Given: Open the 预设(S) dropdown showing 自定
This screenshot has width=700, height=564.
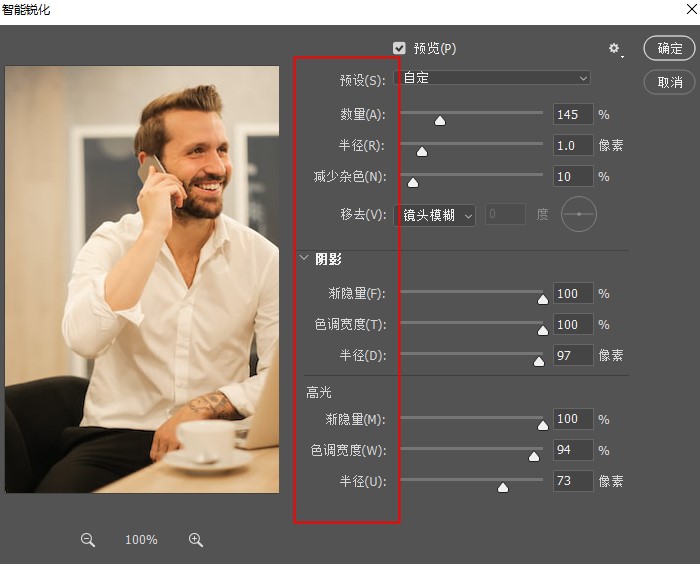Looking at the screenshot, I should tap(492, 78).
